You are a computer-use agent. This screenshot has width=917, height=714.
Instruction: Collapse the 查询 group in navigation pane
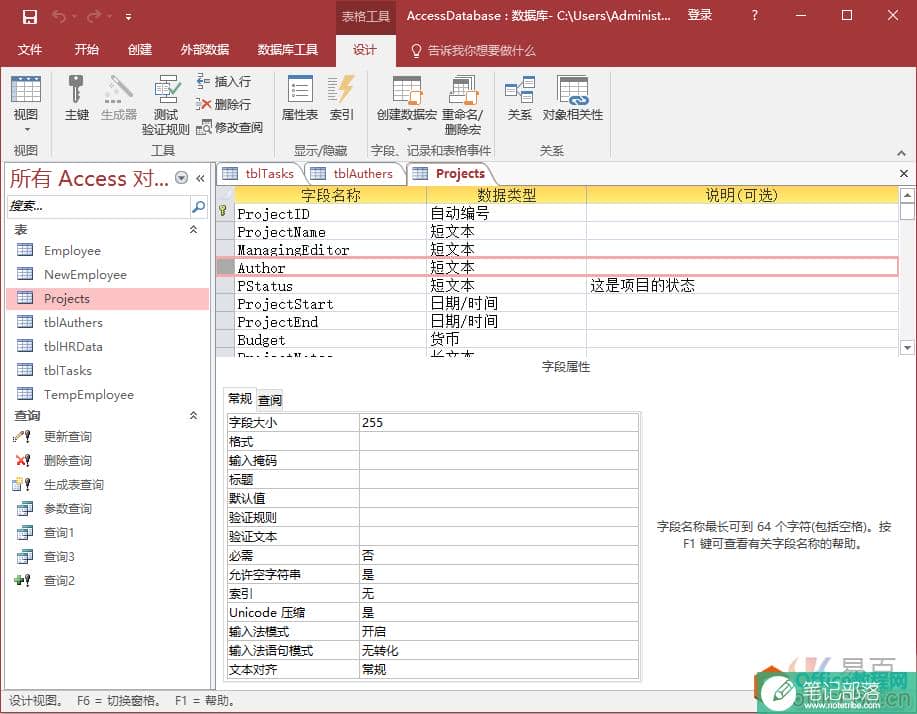[193, 416]
